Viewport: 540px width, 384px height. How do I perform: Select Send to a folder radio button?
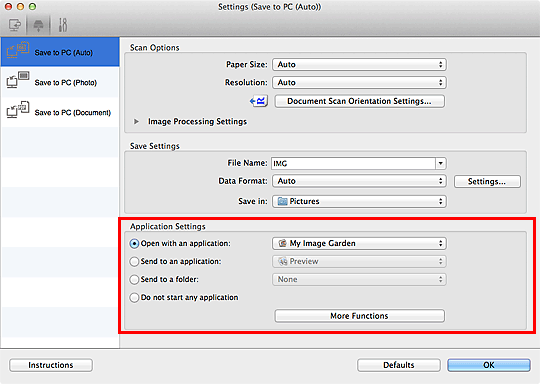click(x=134, y=279)
